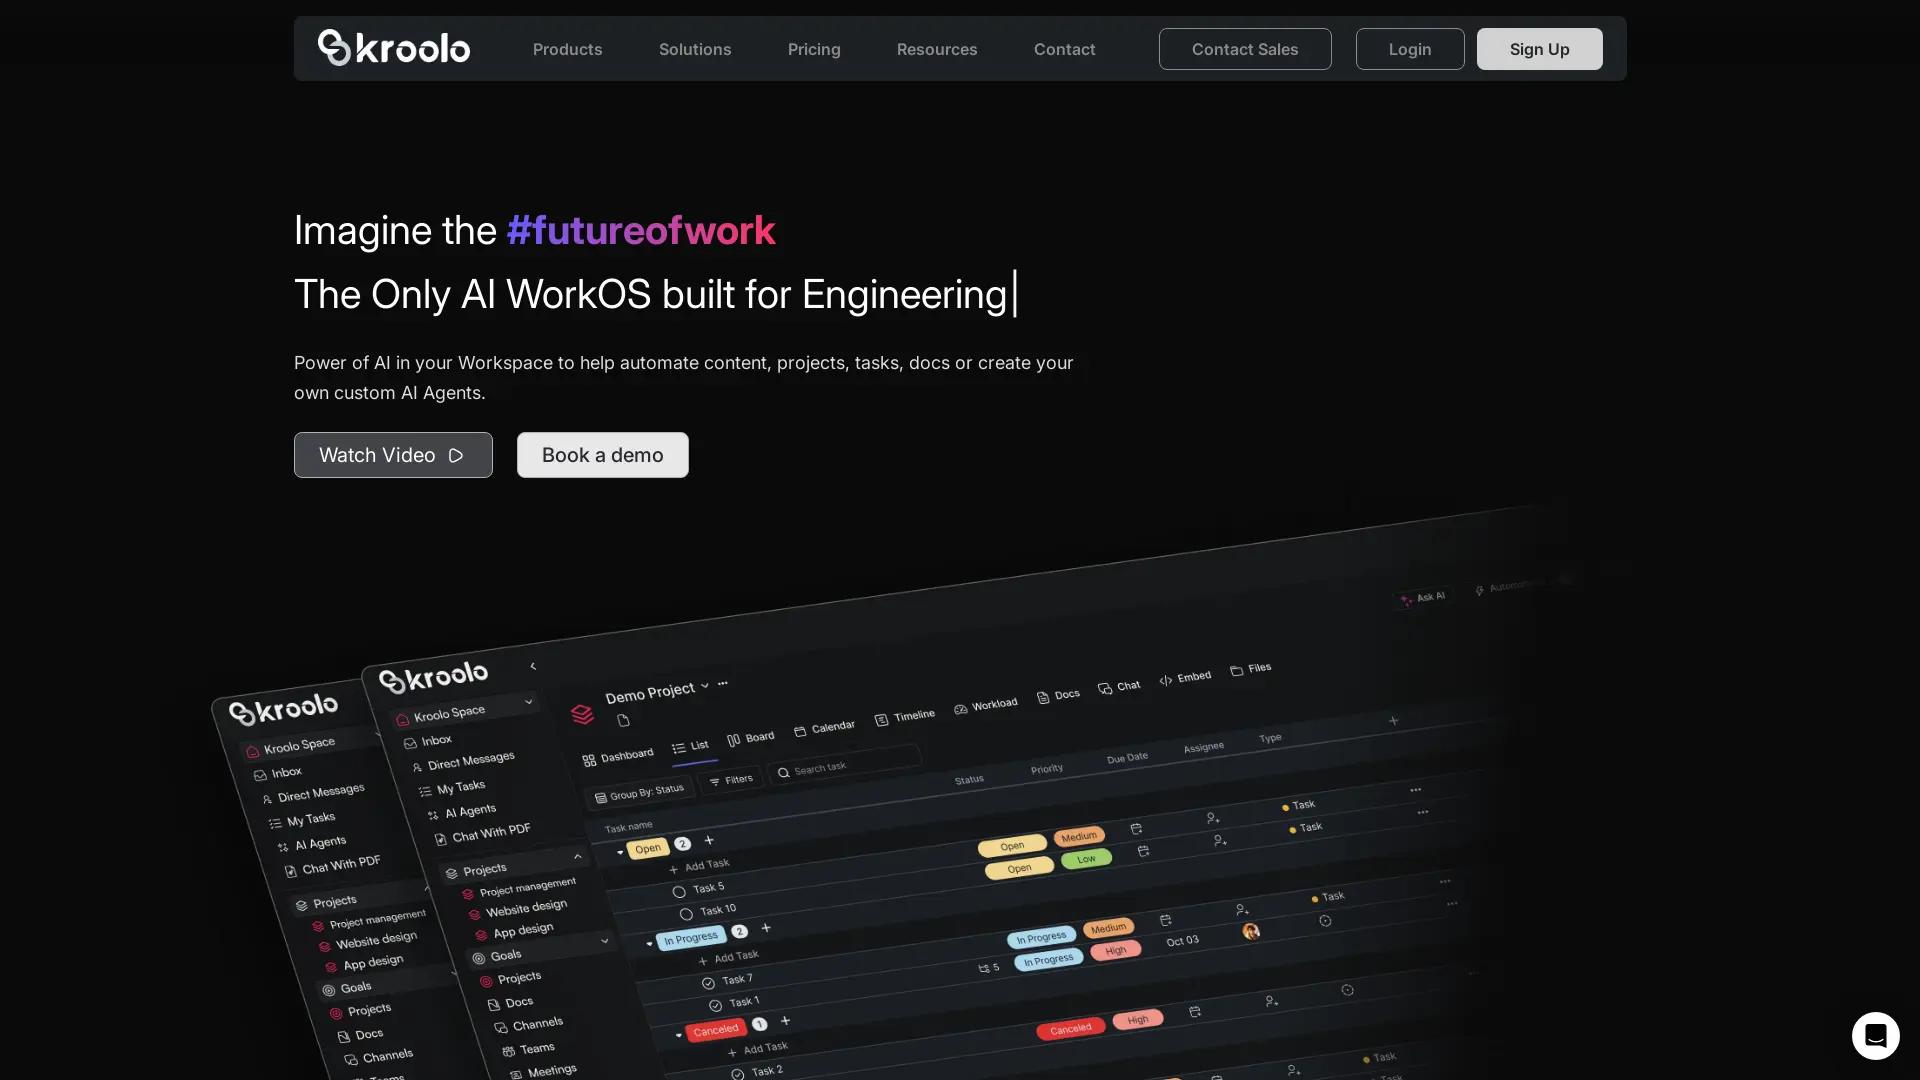Mark Task 10 complete
The height and width of the screenshot is (1080, 1920).
click(685, 911)
